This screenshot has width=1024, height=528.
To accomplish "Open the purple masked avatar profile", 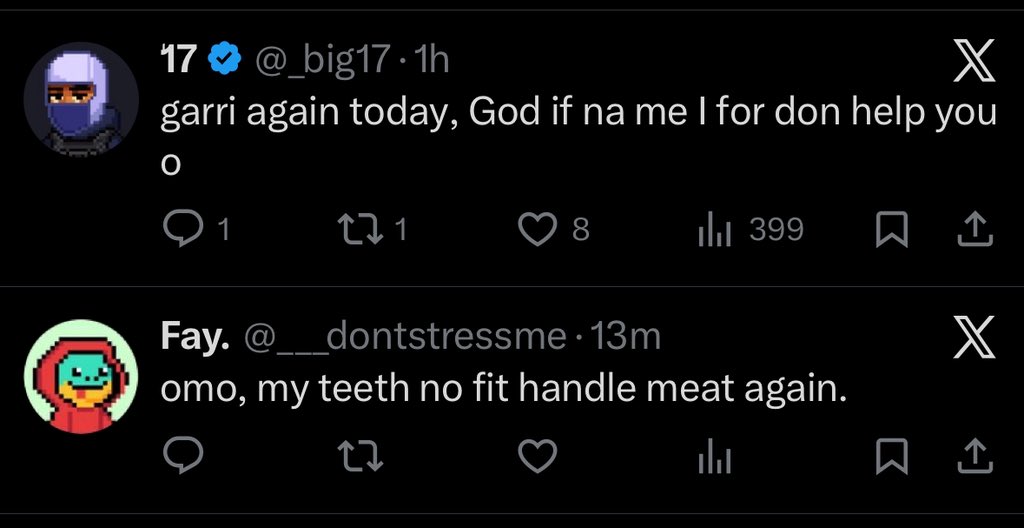I will [x=80, y=100].
